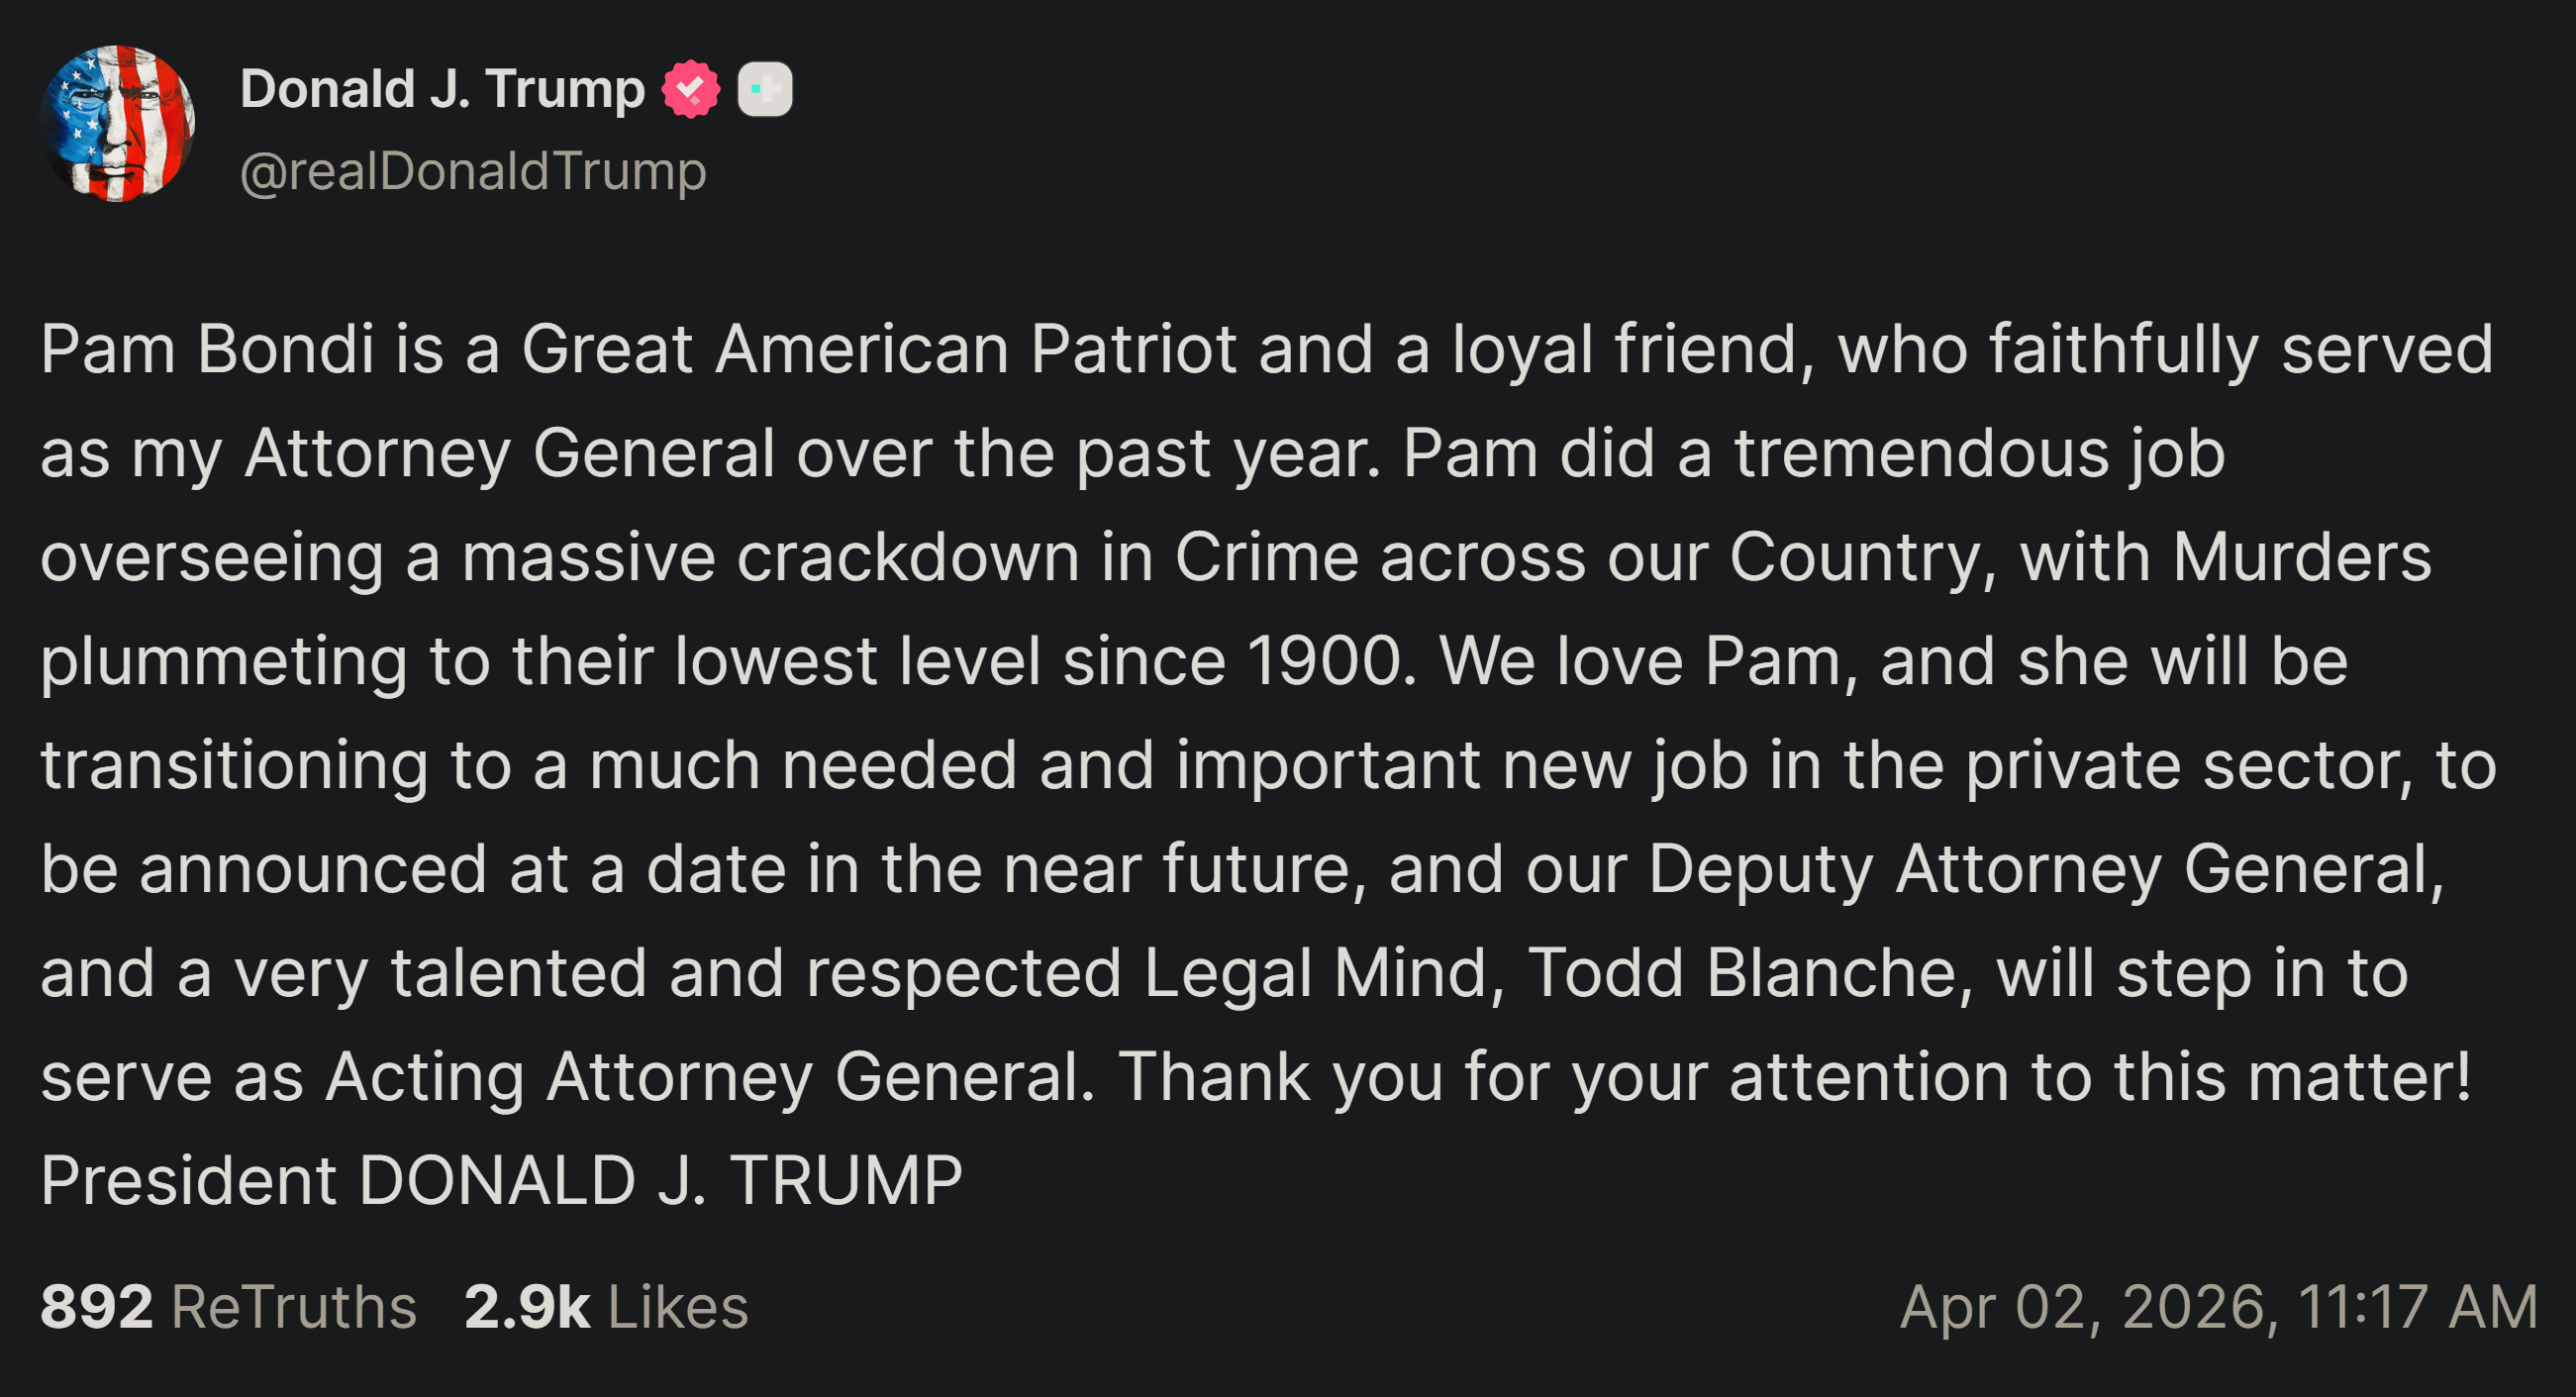Click "President DONALD J. TRUMP" signature line
The image size is (2576, 1397).
click(x=501, y=1181)
